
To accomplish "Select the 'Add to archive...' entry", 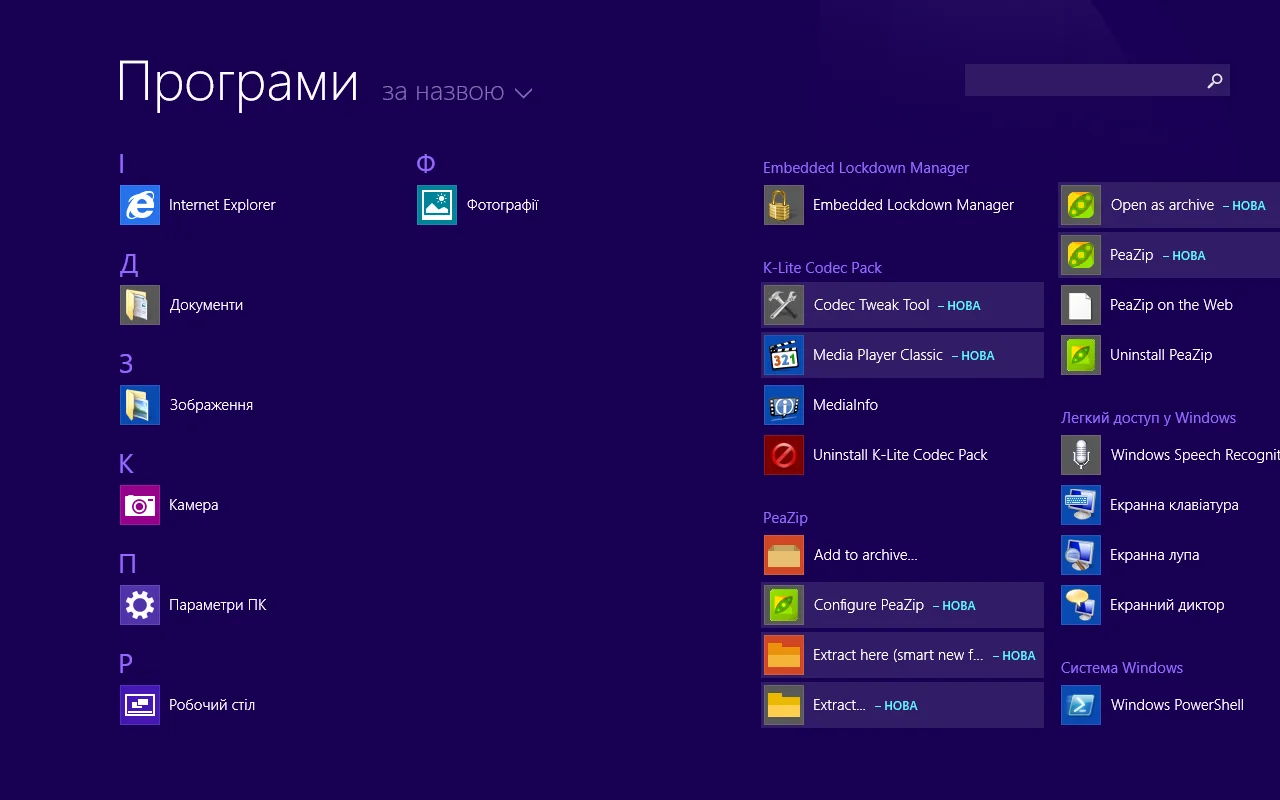I will pos(865,555).
